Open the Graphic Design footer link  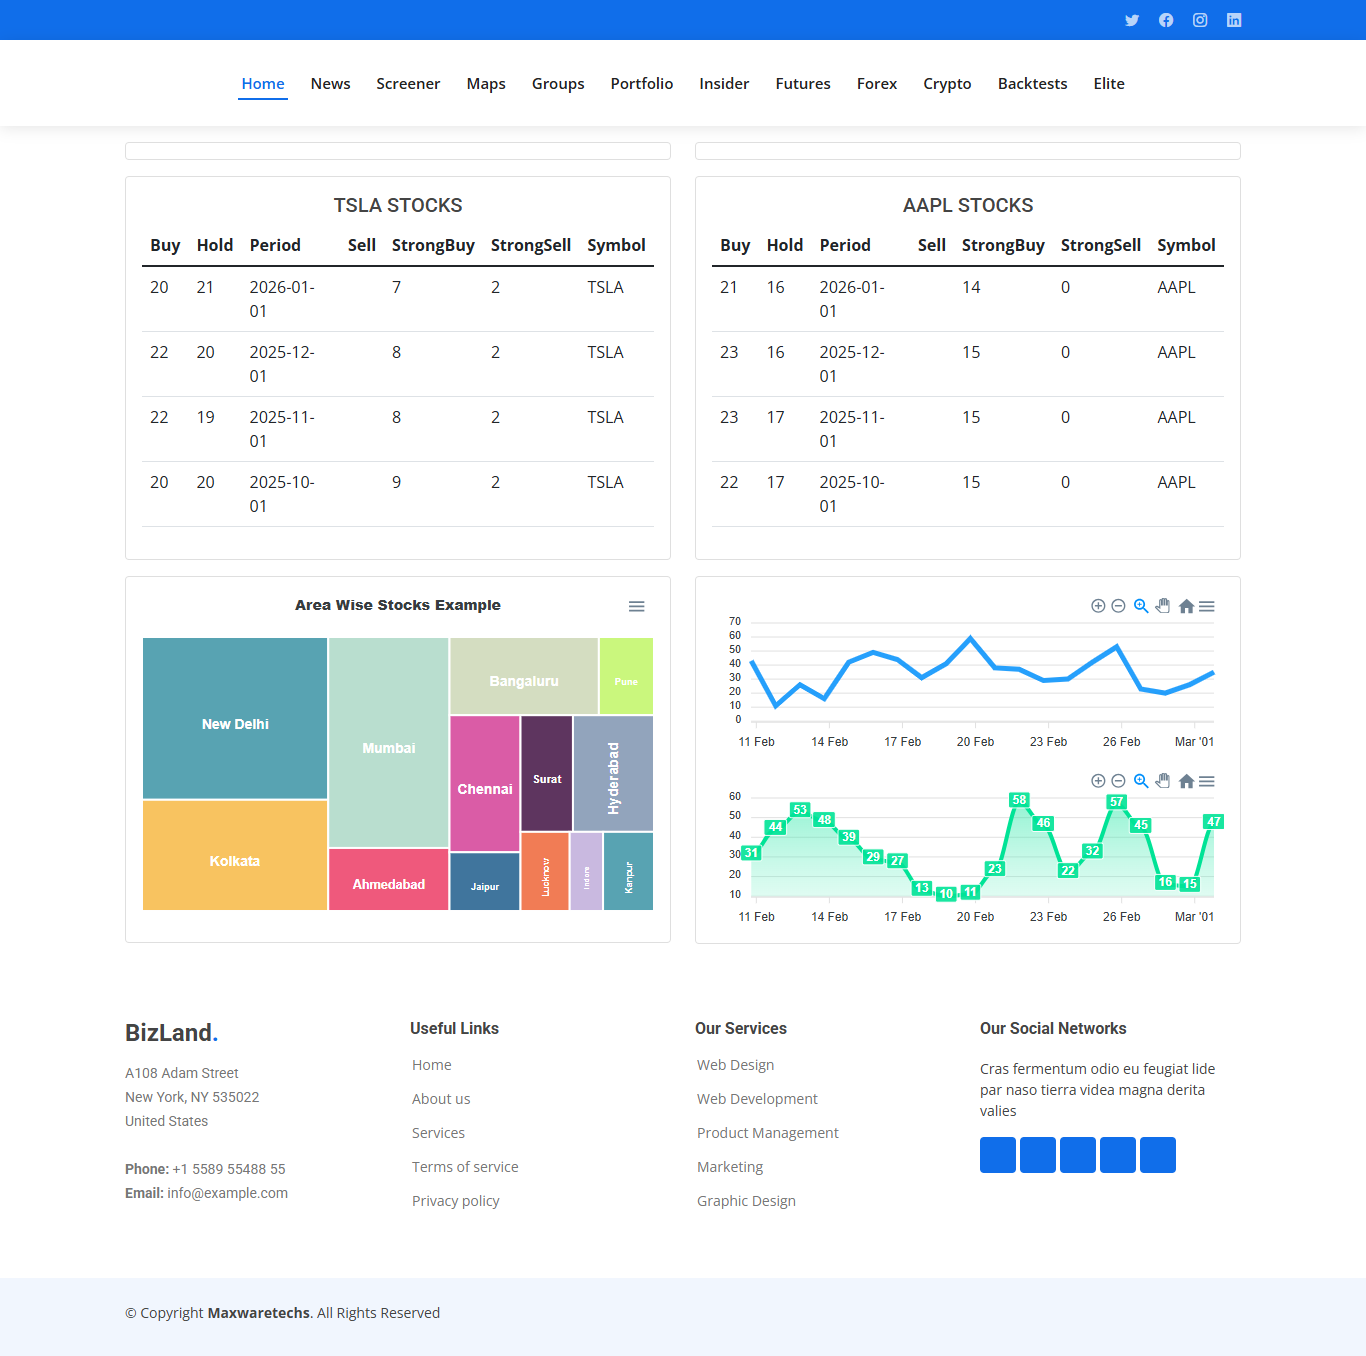coord(746,1201)
